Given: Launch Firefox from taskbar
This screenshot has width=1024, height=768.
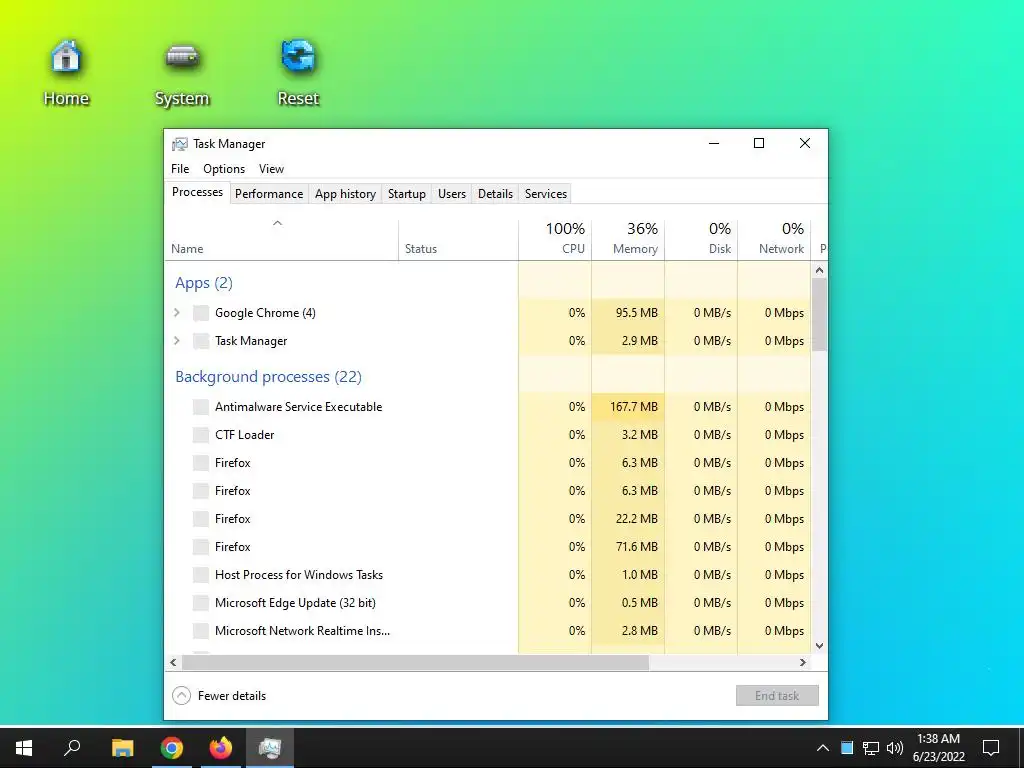Looking at the screenshot, I should point(221,748).
